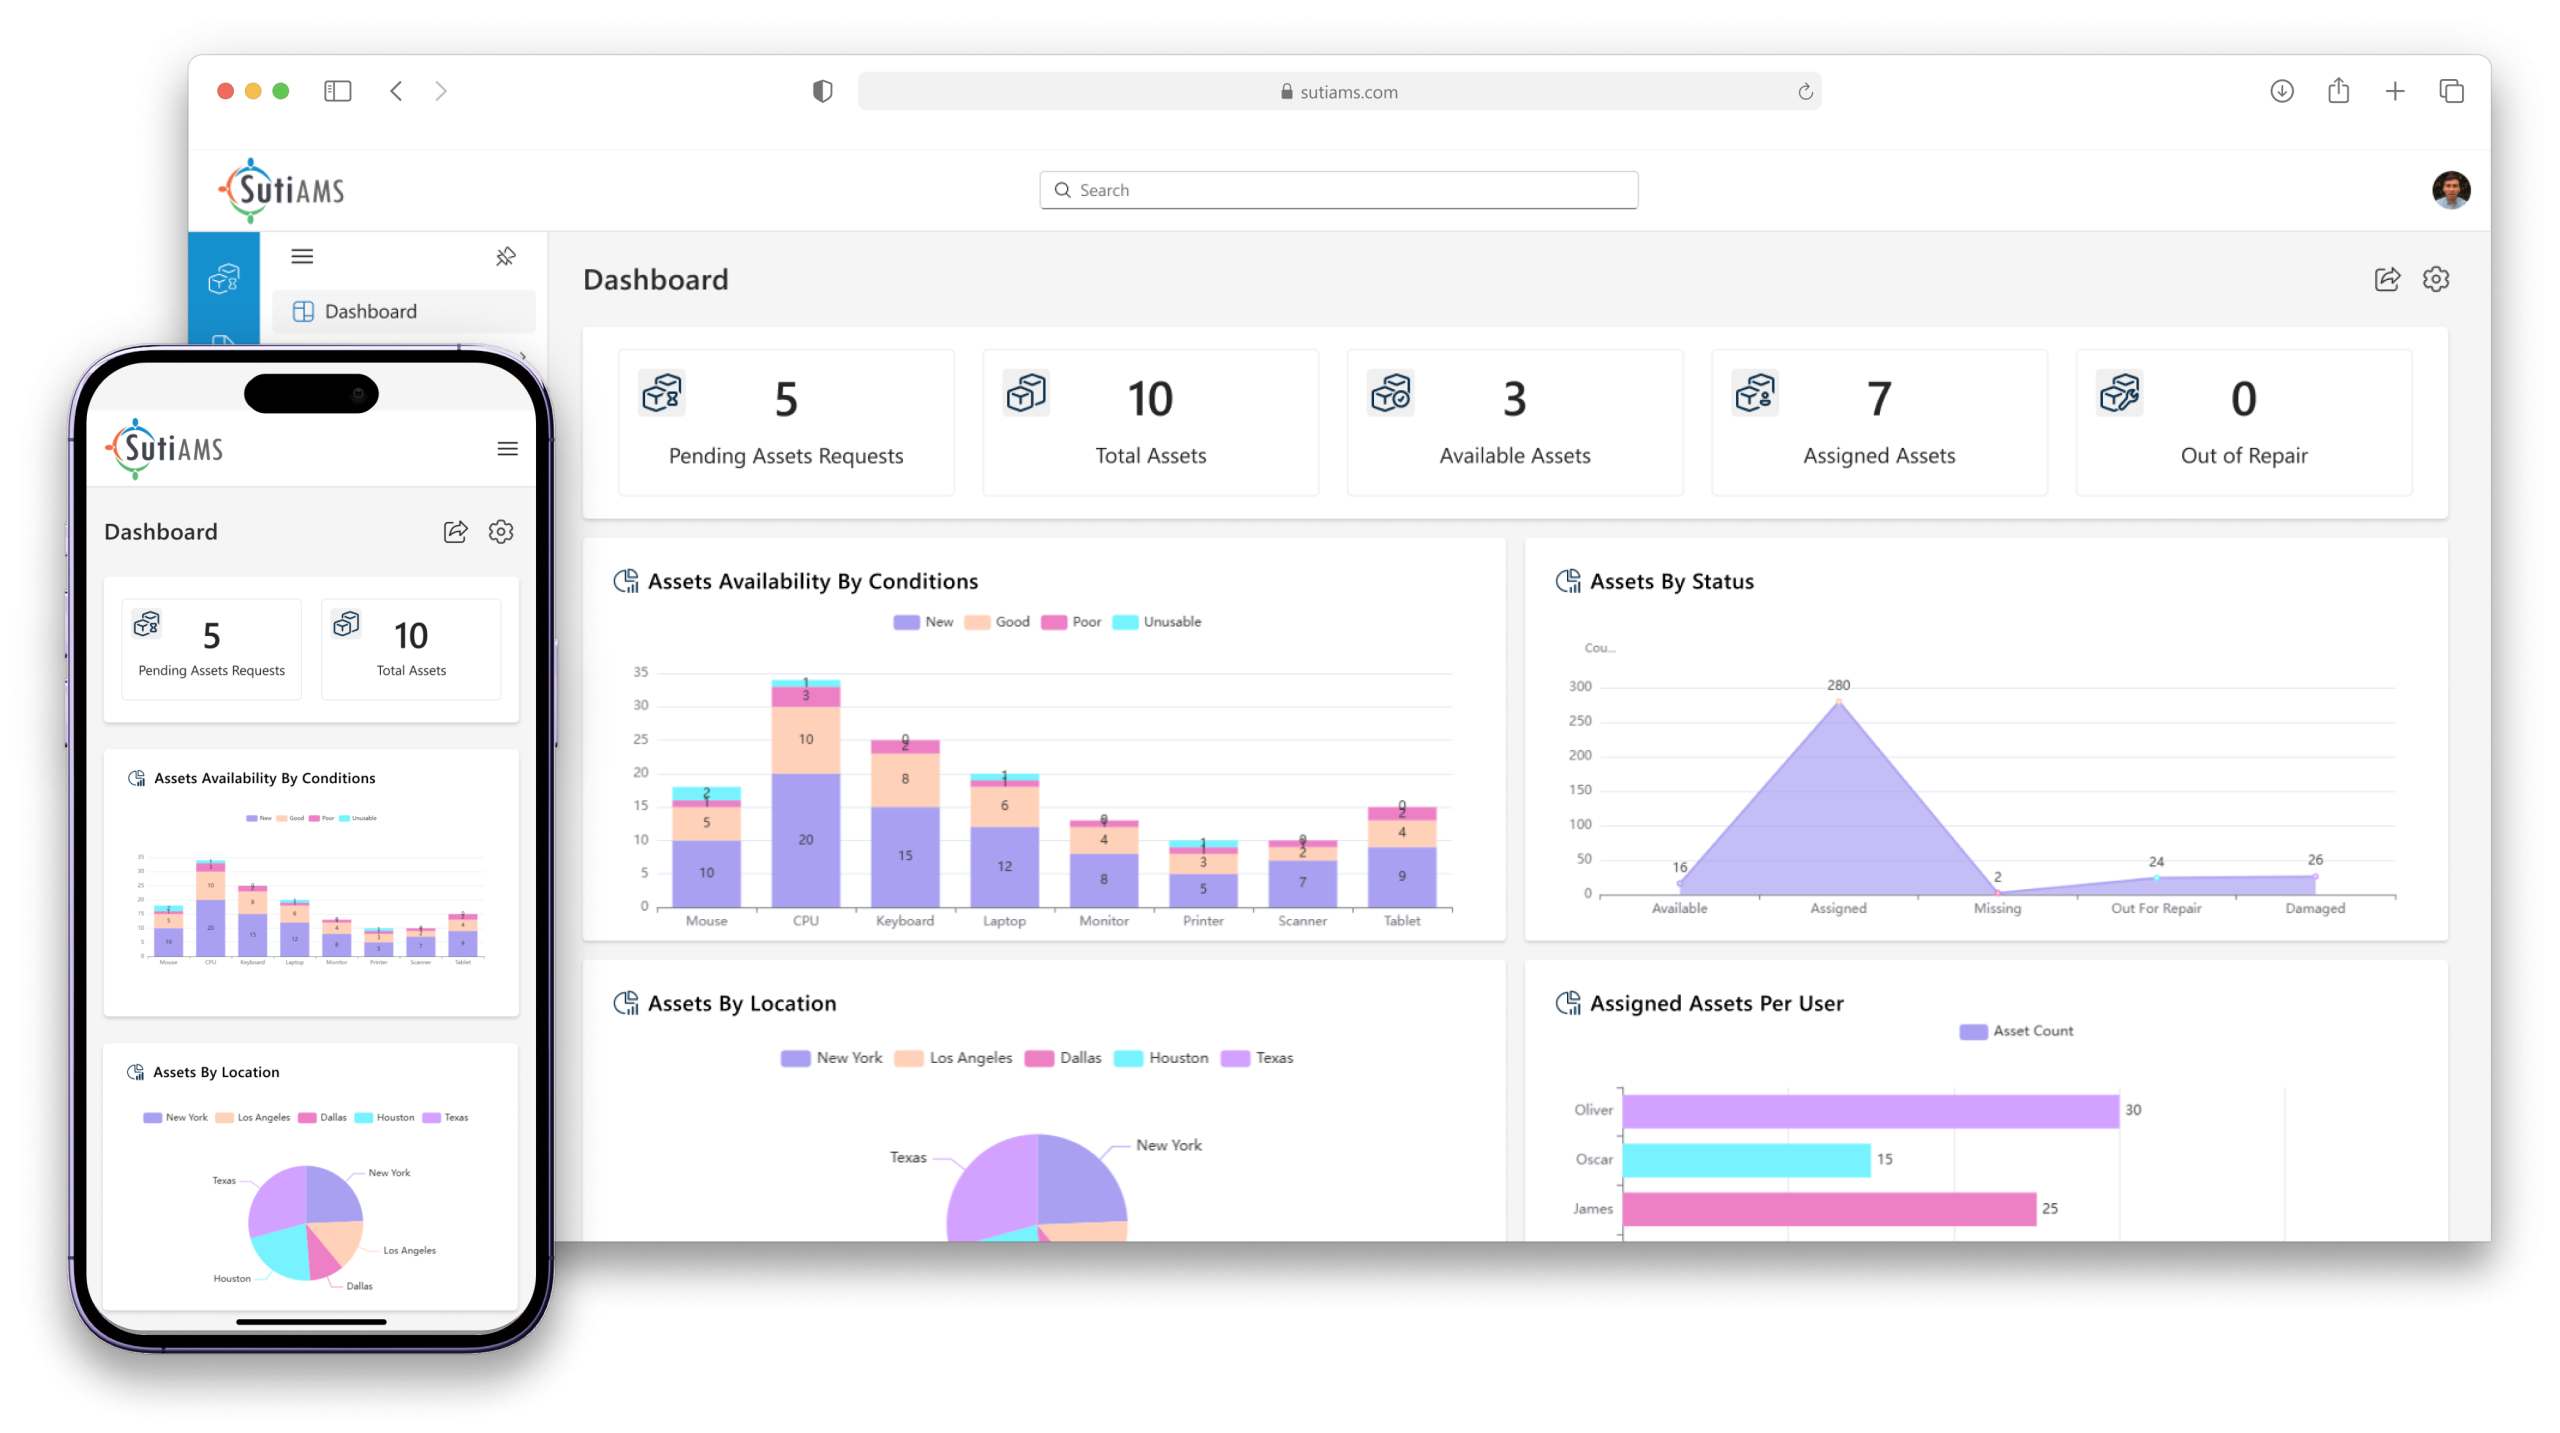The height and width of the screenshot is (1433, 2560).
Task: Tap the settings gear on phone Dashboard
Action: click(x=501, y=532)
